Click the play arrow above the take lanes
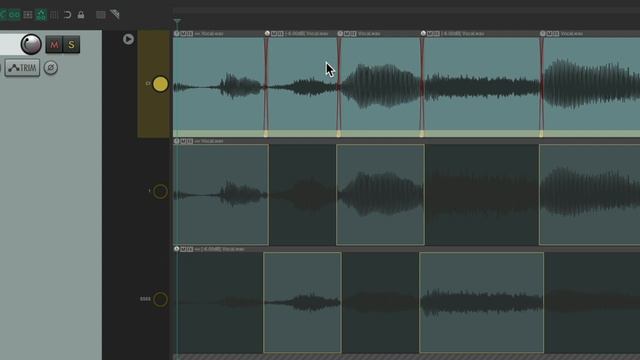The image size is (640, 360). point(128,39)
